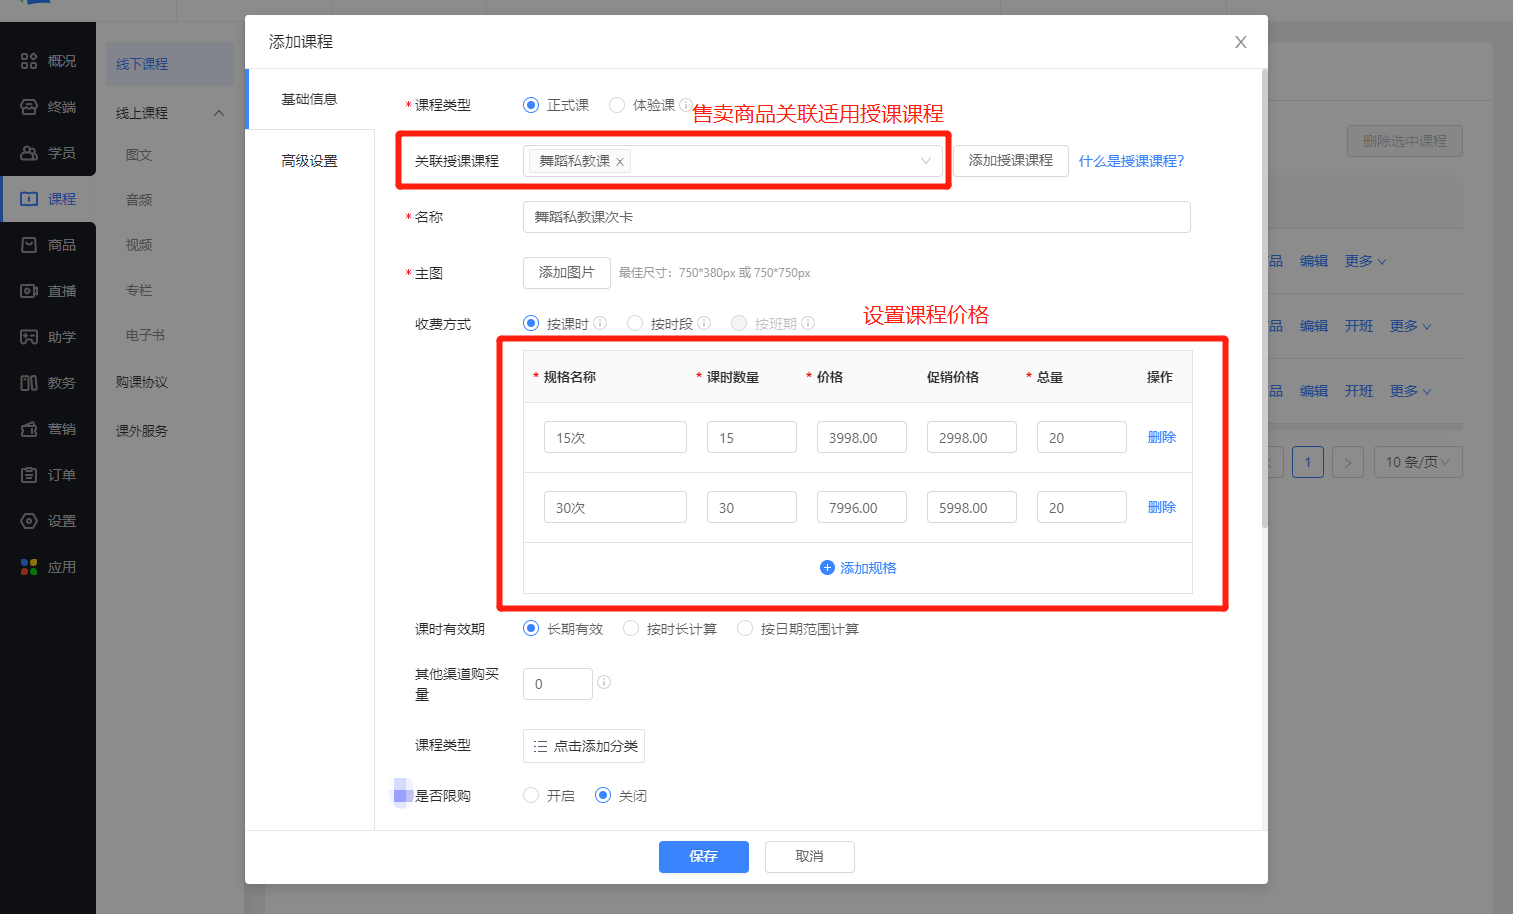Image resolution: width=1513 pixels, height=914 pixels.
Task: Turn on purchase limit with 开启
Action: 531,795
